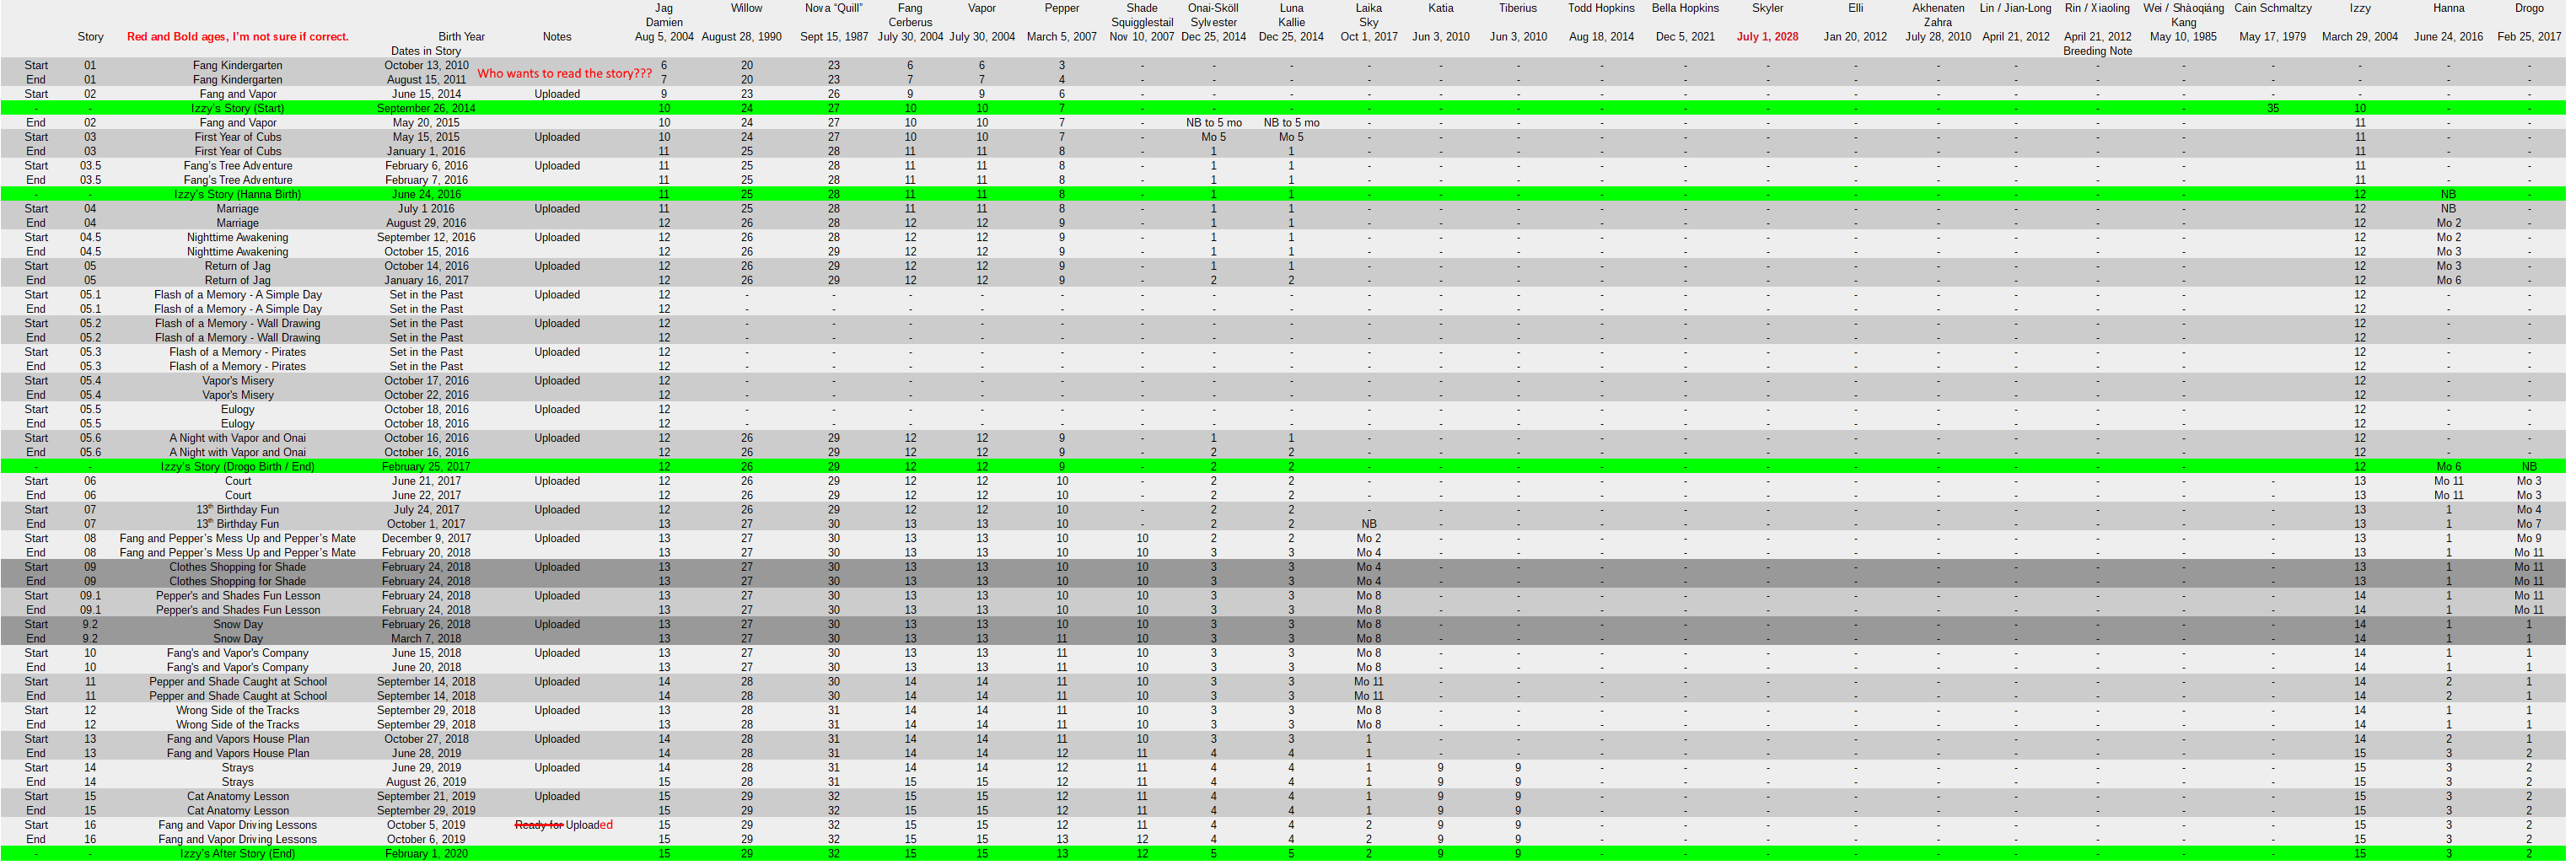Select the struck-through "Ready for Uploaded" note
Image resolution: width=2576 pixels, height=865 pixels.
[x=563, y=825]
